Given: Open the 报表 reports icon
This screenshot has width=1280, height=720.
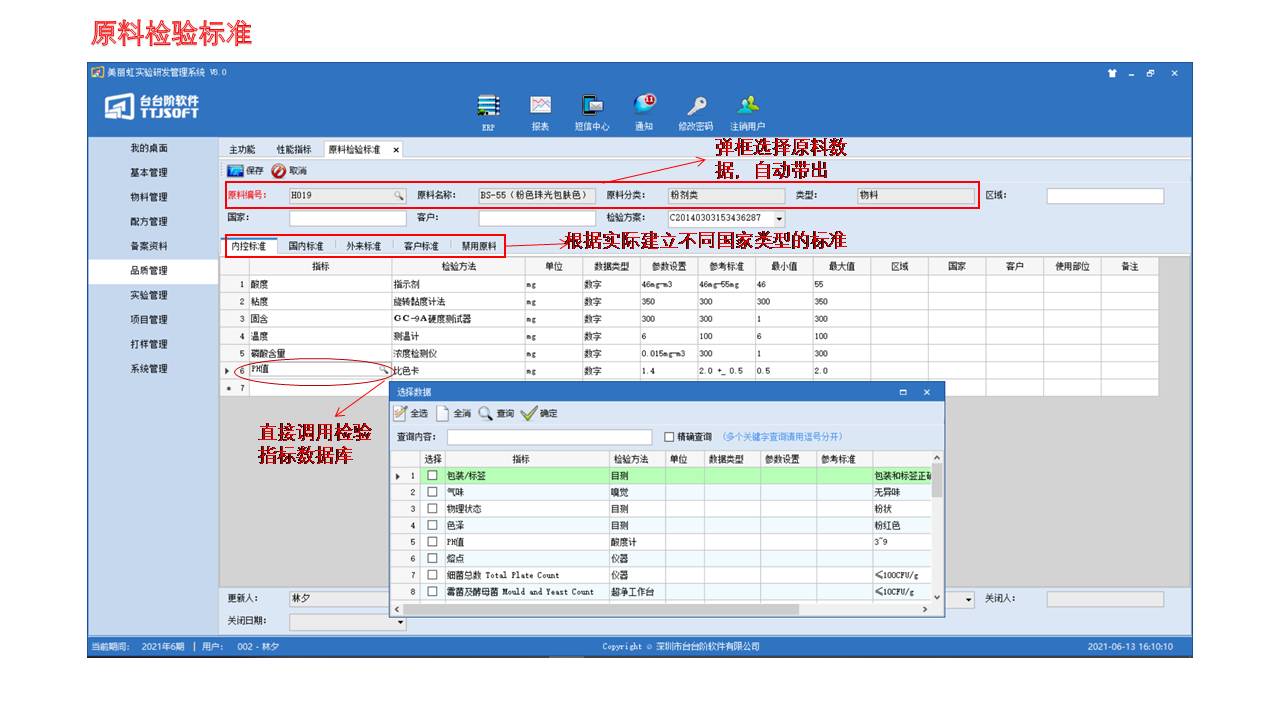Looking at the screenshot, I should (x=540, y=105).
